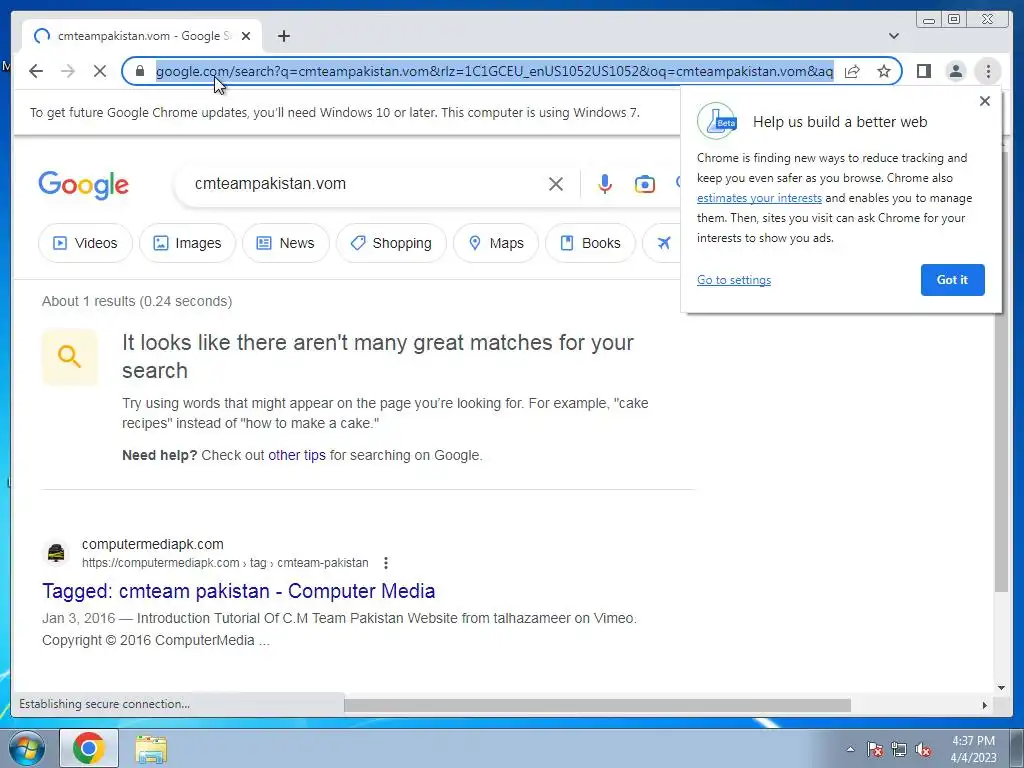This screenshot has width=1024, height=768.
Task: Show hidden system tray icons
Action: tap(850, 749)
